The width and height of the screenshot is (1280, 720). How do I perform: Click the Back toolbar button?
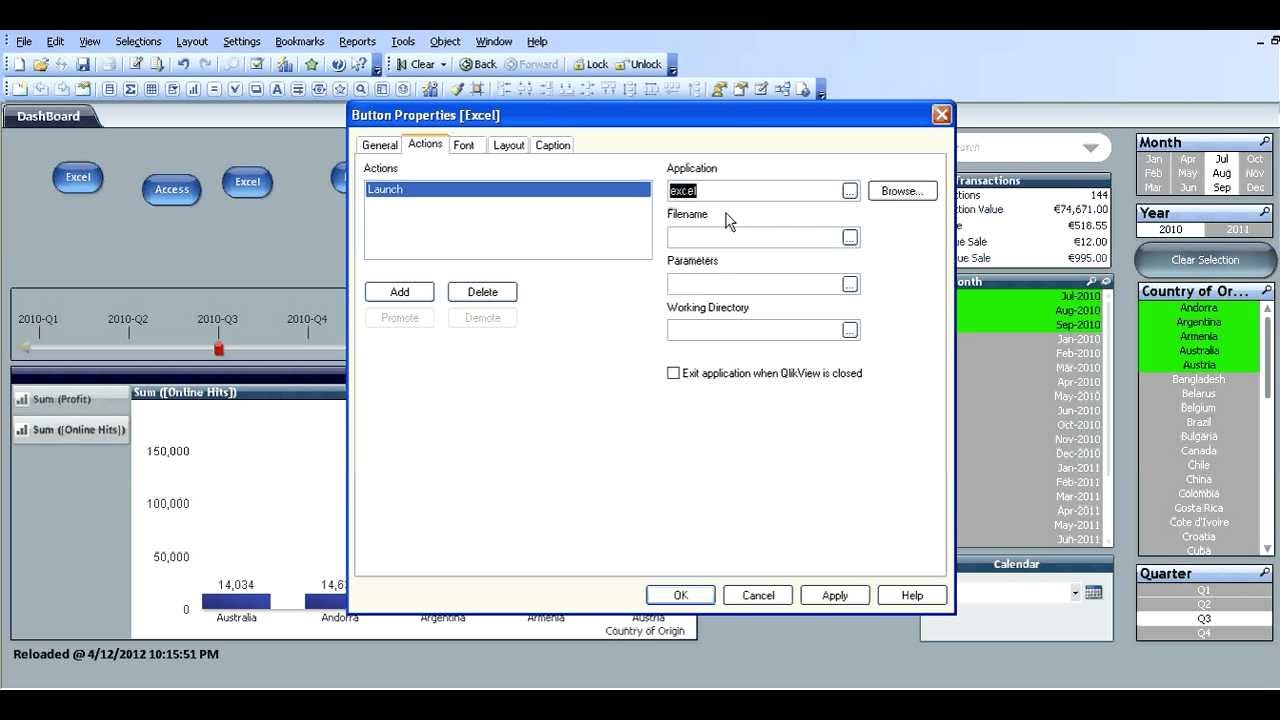(478, 64)
